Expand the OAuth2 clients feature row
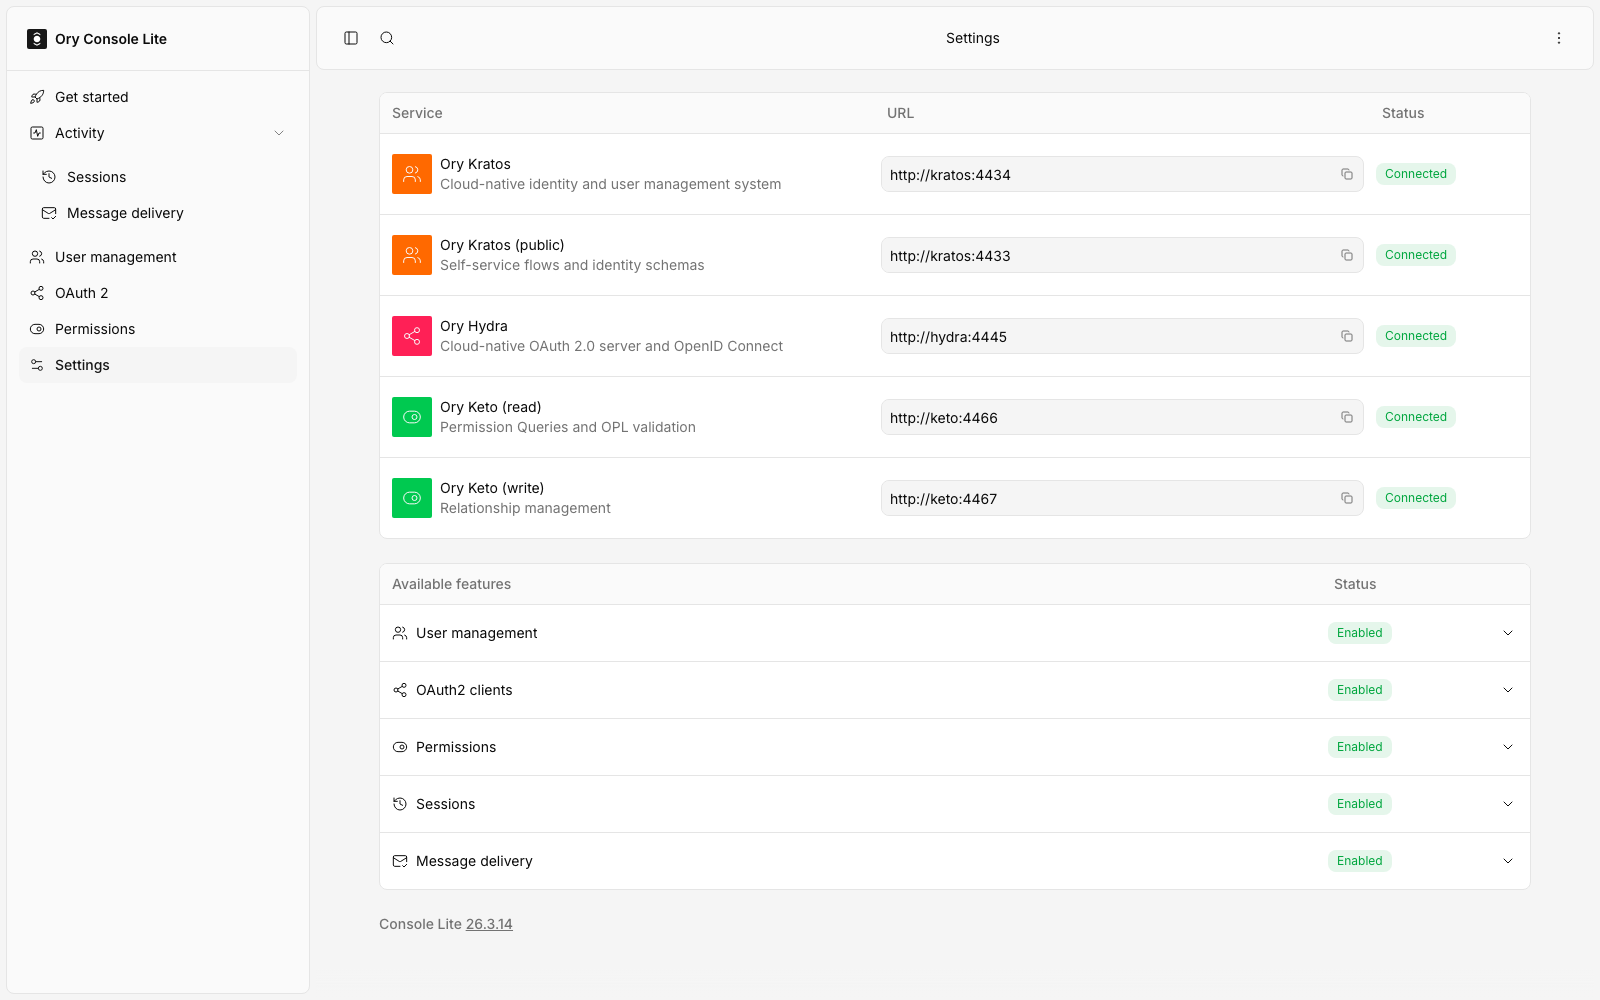Image resolution: width=1600 pixels, height=1000 pixels. coord(1508,690)
